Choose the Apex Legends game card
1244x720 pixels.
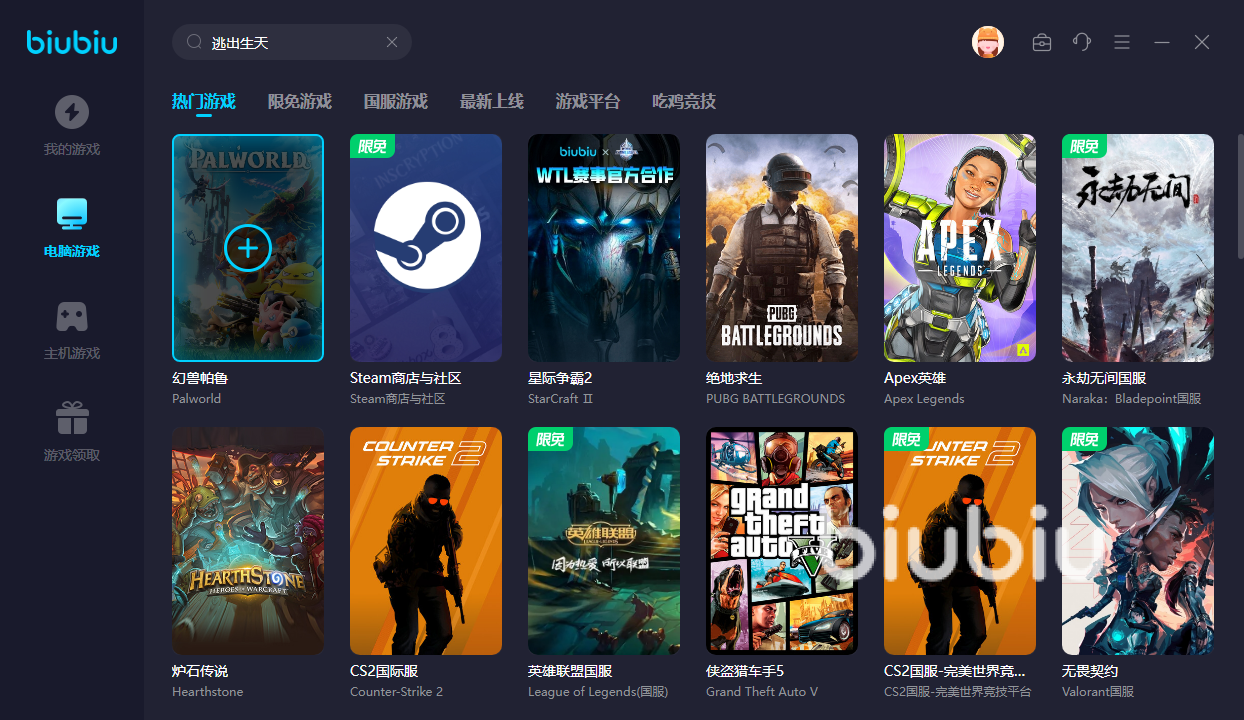[960, 248]
